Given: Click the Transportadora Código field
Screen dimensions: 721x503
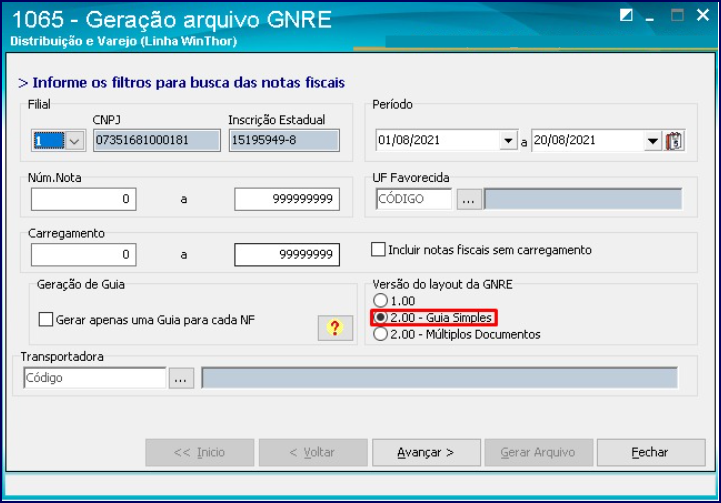Looking at the screenshot, I should pos(95,378).
